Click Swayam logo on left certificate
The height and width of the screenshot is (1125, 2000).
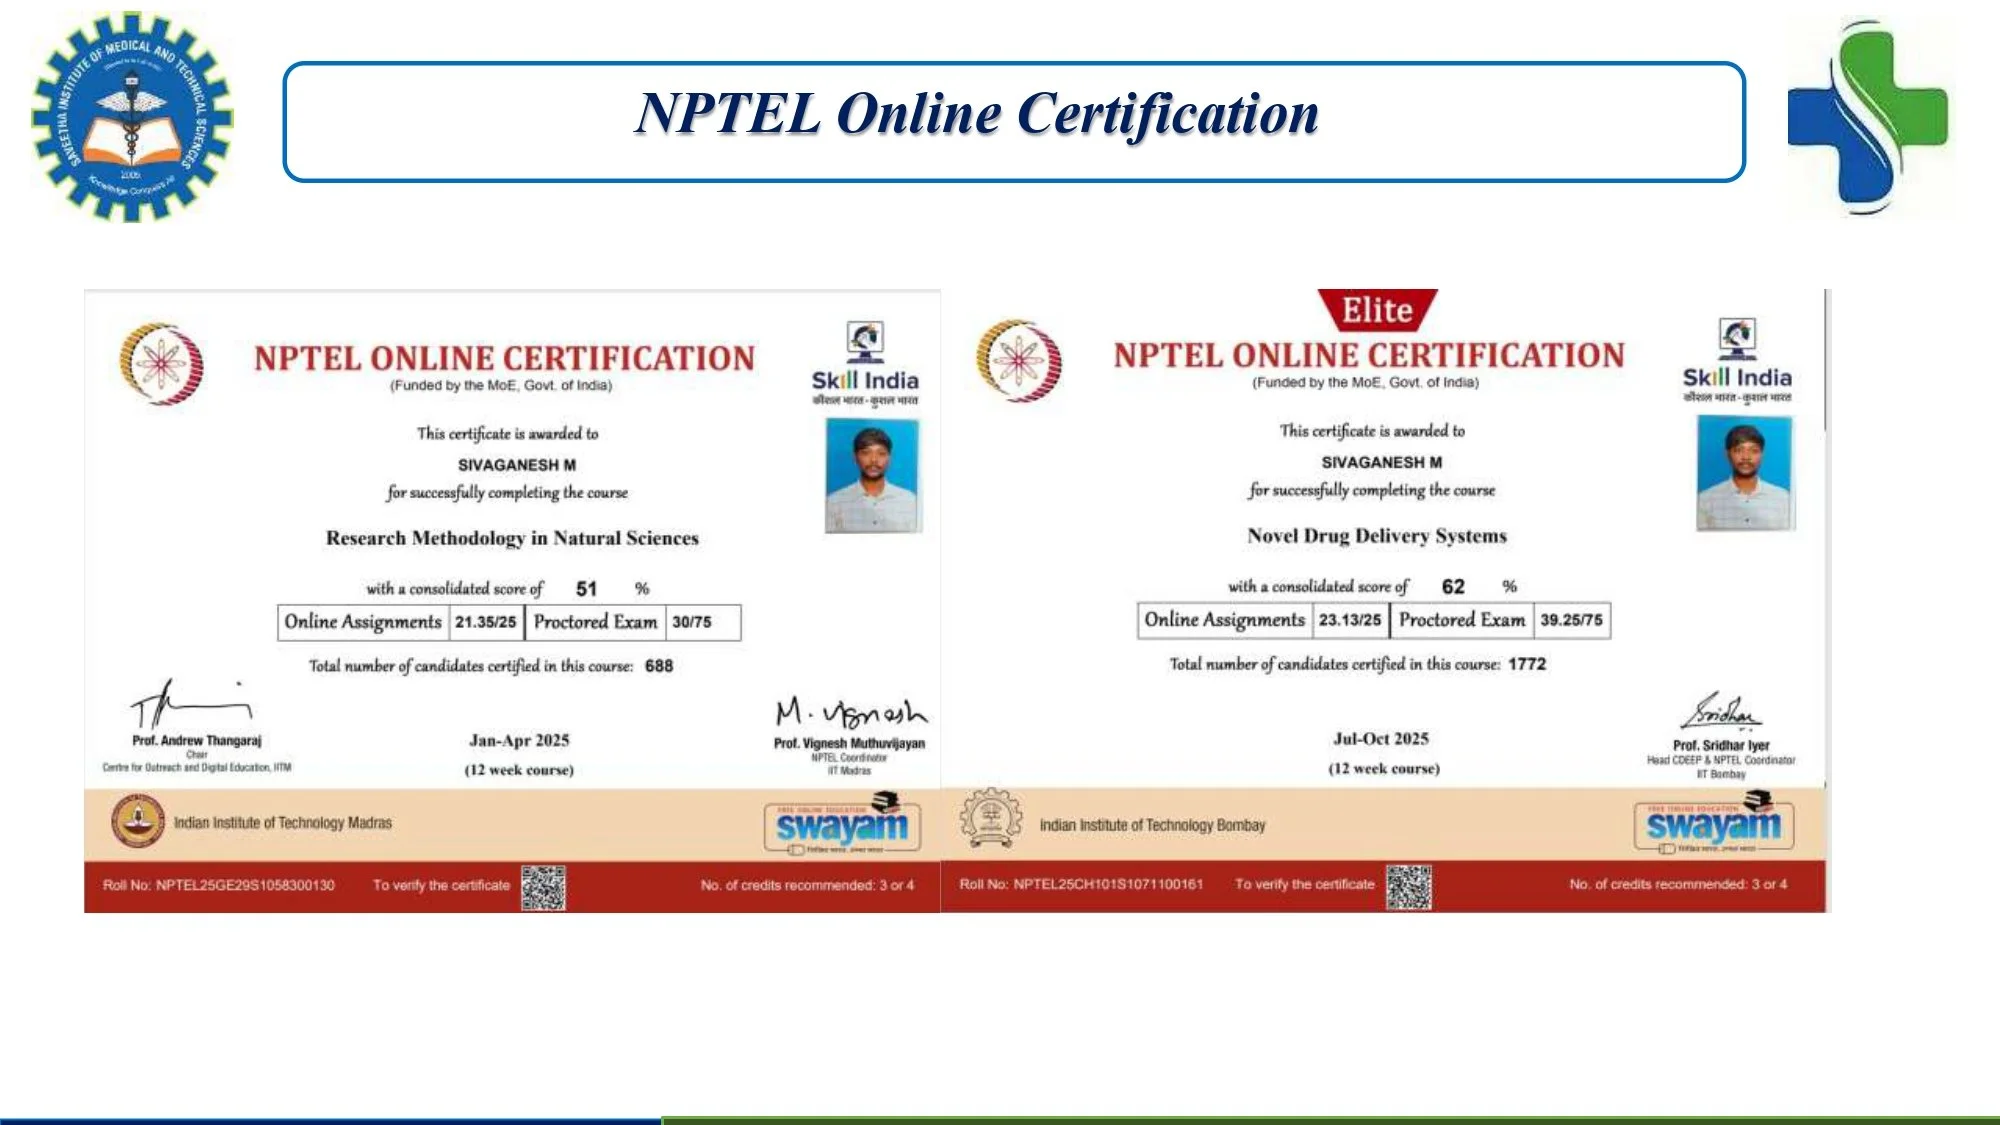click(842, 825)
